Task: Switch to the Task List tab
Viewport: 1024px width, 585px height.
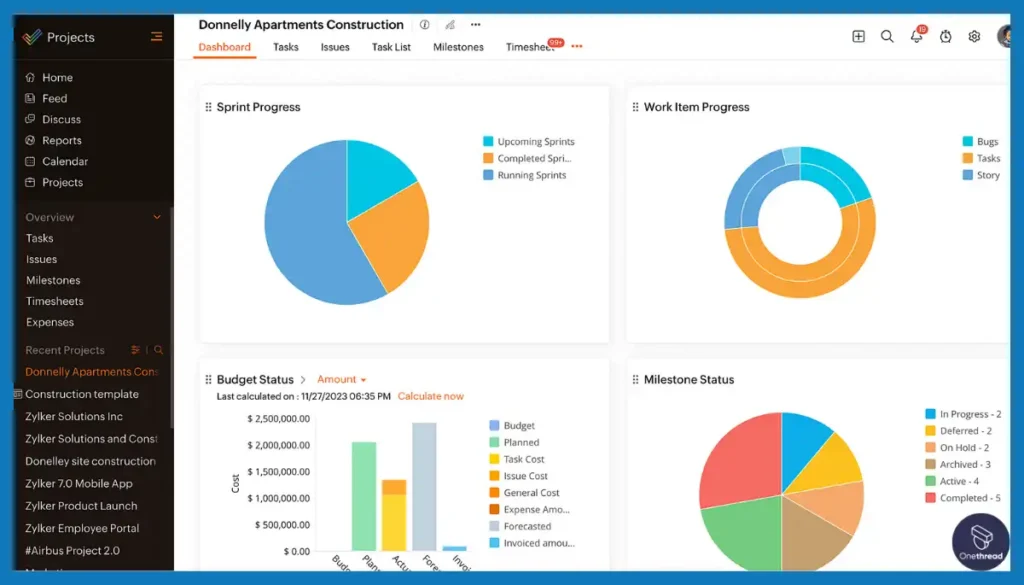Action: (x=391, y=47)
